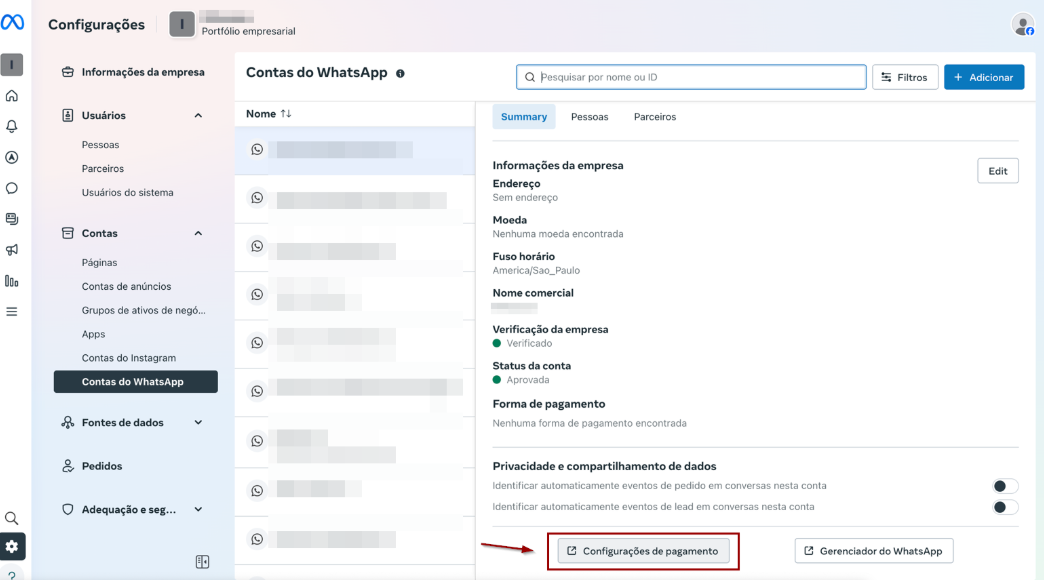The width and height of the screenshot is (1044, 580).
Task: Click the search magnifier in left rail
Action: tap(12, 518)
